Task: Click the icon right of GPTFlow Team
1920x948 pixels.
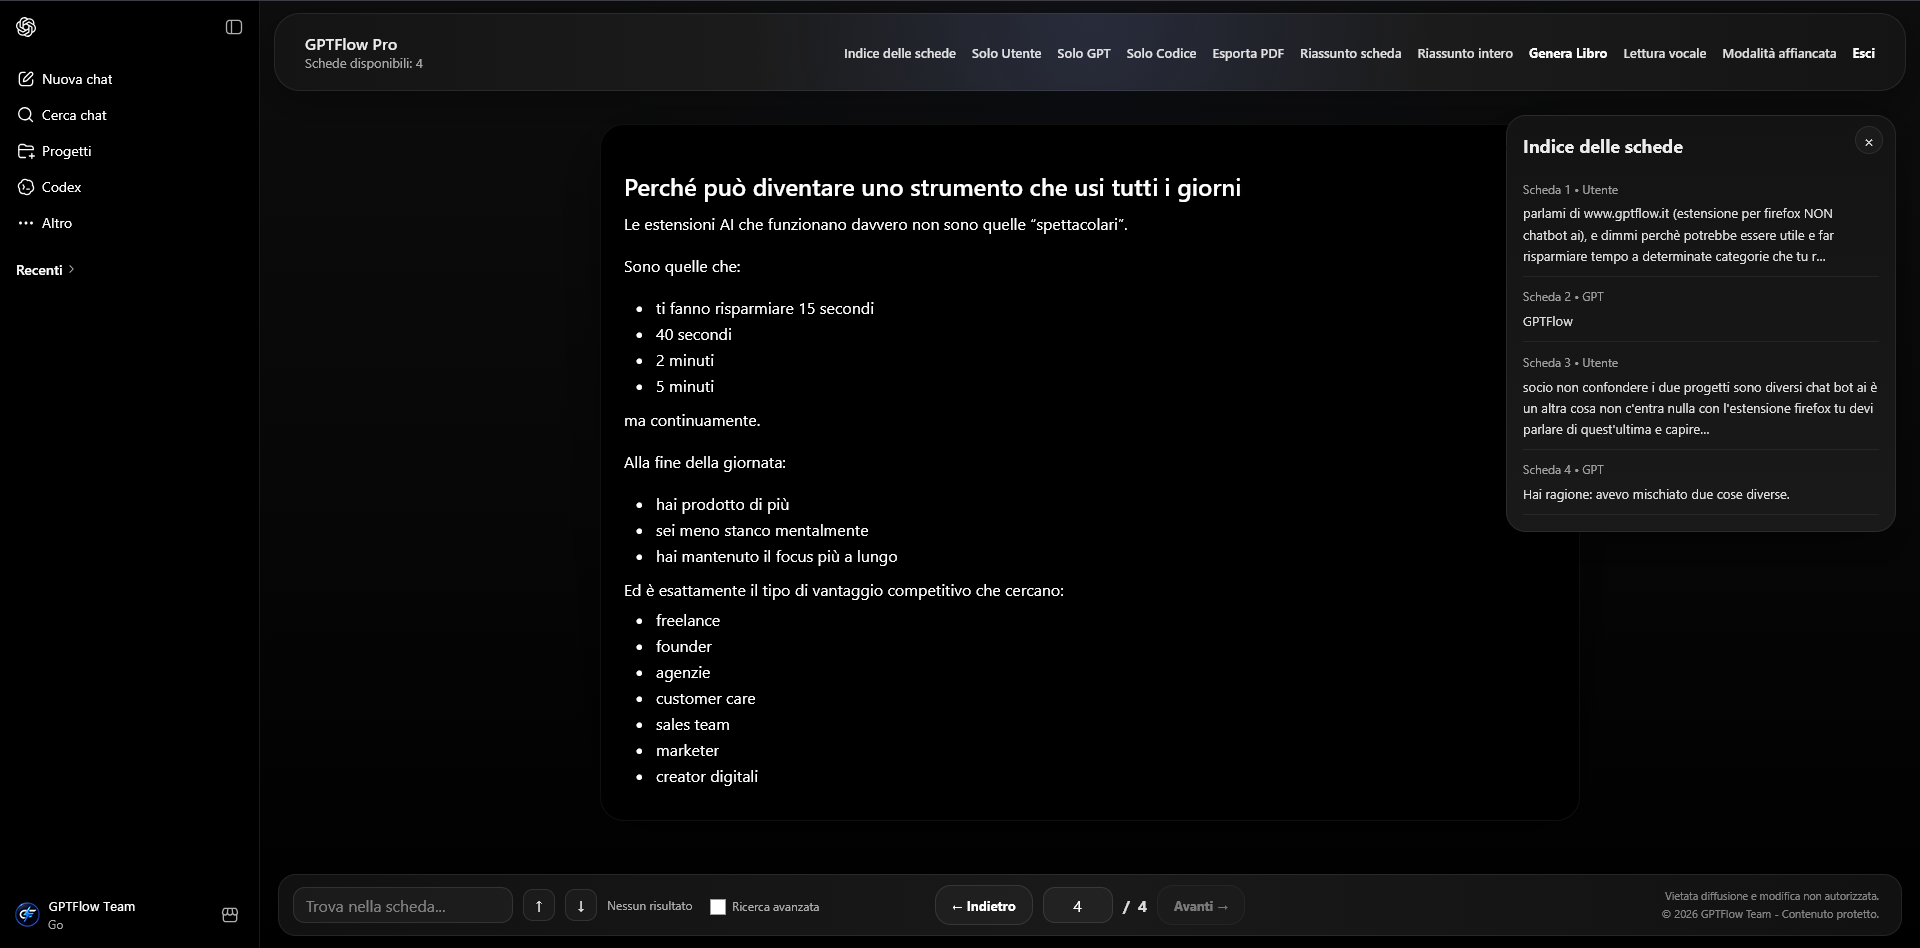Action: pyautogui.click(x=230, y=914)
